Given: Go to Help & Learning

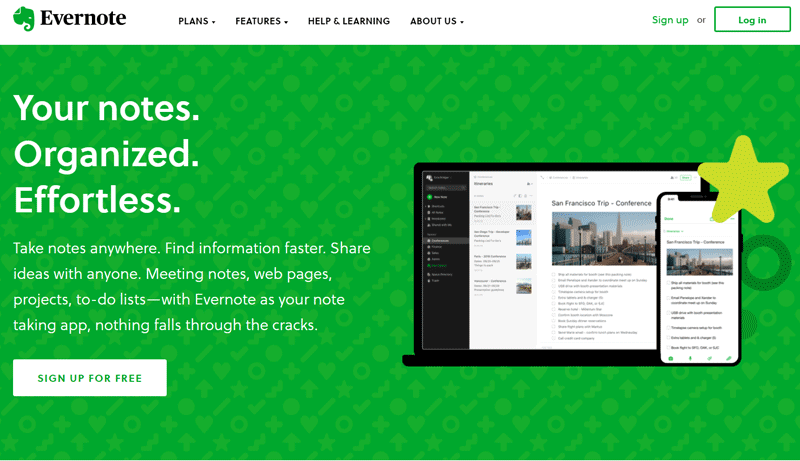Looking at the screenshot, I should pos(349,21).
